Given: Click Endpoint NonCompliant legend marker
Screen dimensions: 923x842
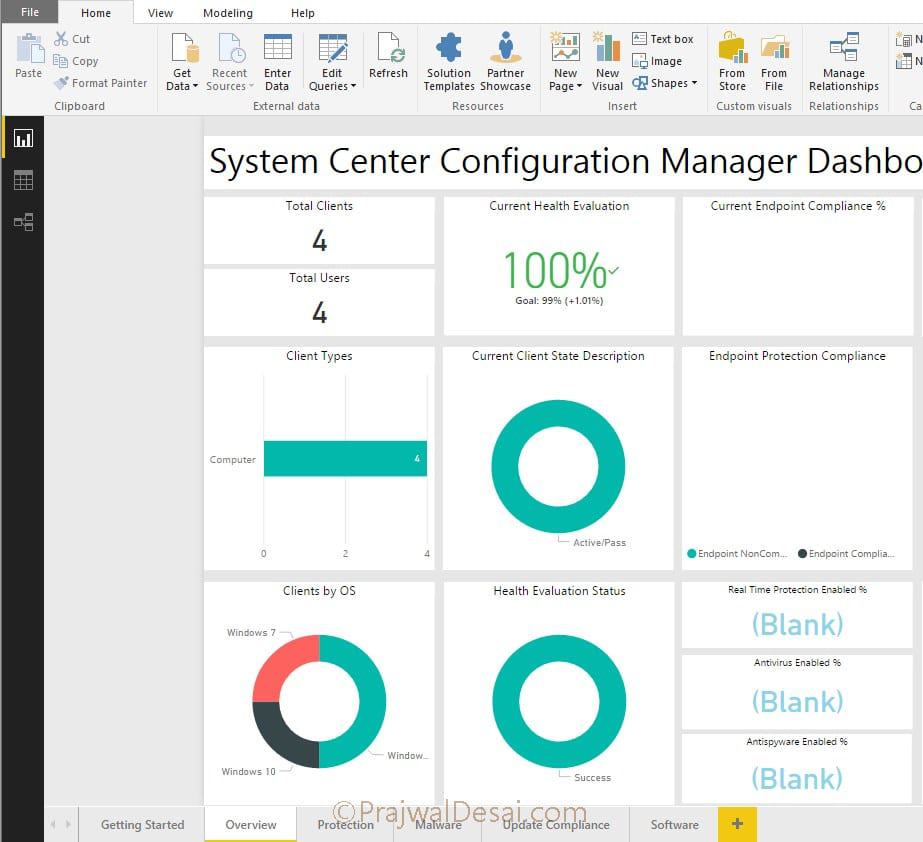Looking at the screenshot, I should click(x=692, y=553).
